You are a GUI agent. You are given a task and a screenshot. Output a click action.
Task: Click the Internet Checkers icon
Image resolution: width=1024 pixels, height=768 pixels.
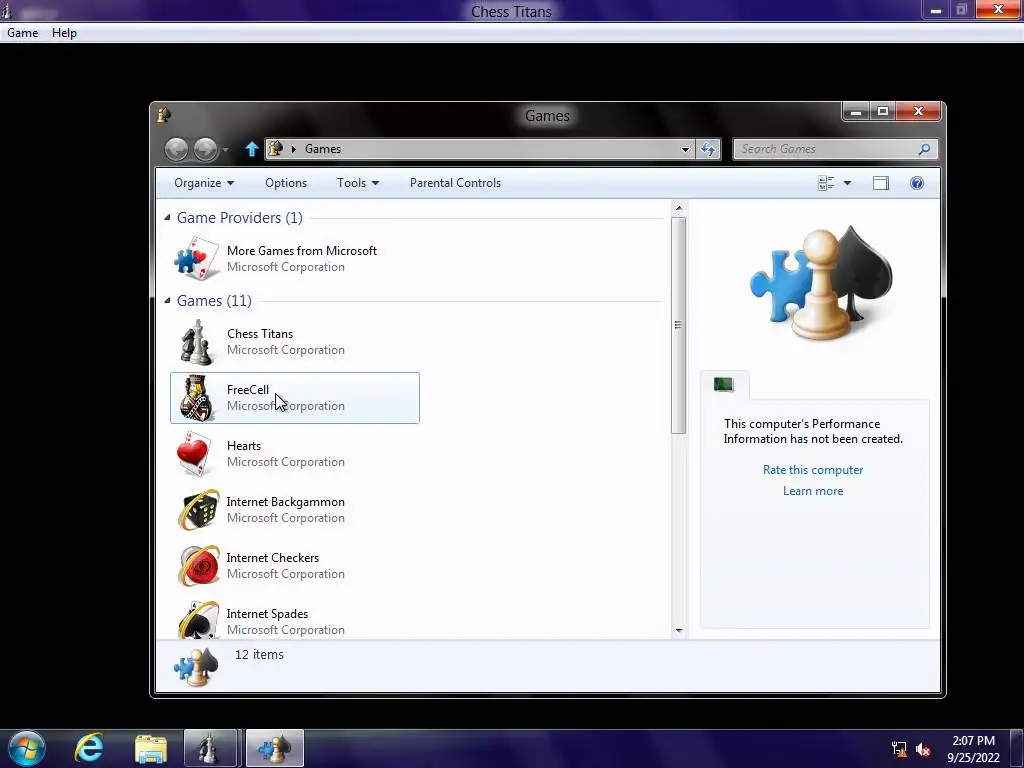(198, 566)
